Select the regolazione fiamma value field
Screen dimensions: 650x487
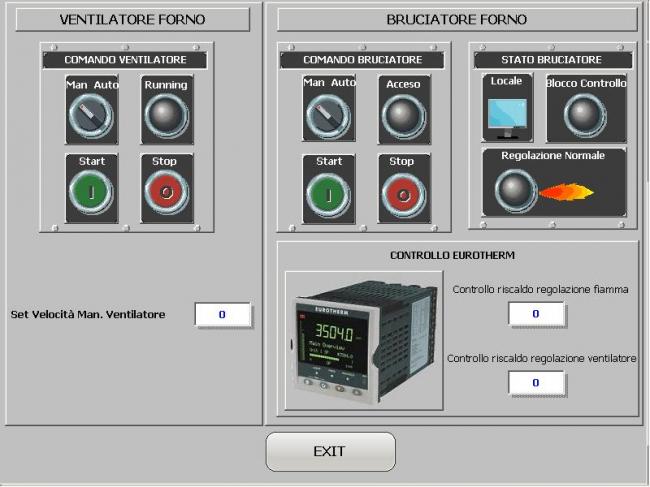(536, 314)
